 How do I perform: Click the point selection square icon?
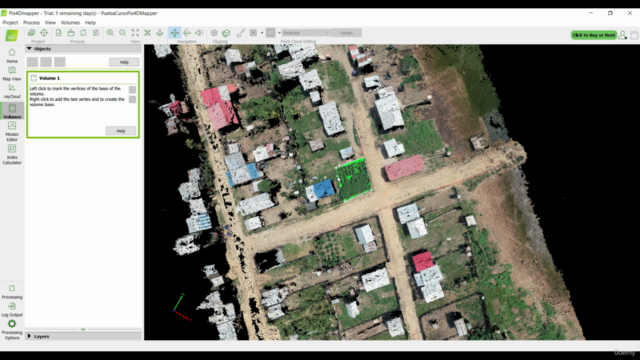coord(253,33)
